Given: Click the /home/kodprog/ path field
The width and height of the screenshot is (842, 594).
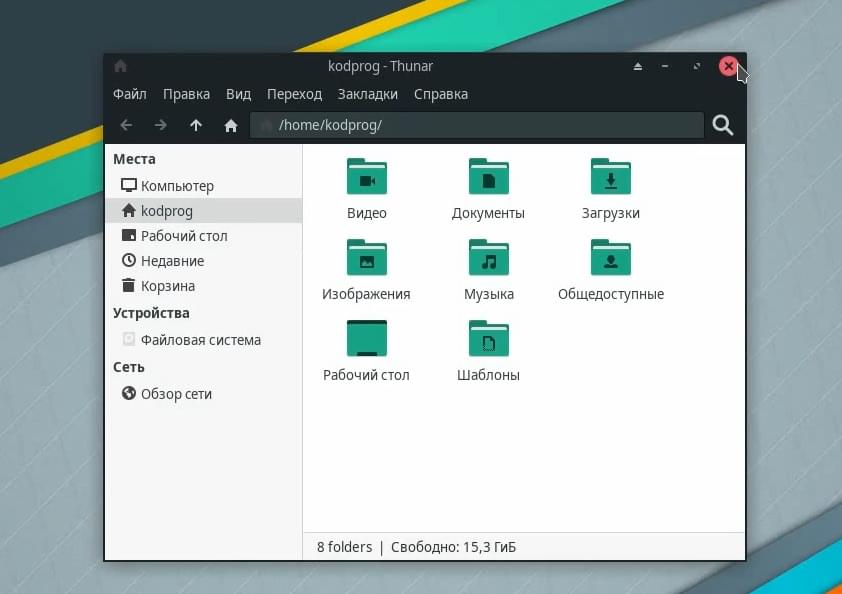Looking at the screenshot, I should coord(477,125).
